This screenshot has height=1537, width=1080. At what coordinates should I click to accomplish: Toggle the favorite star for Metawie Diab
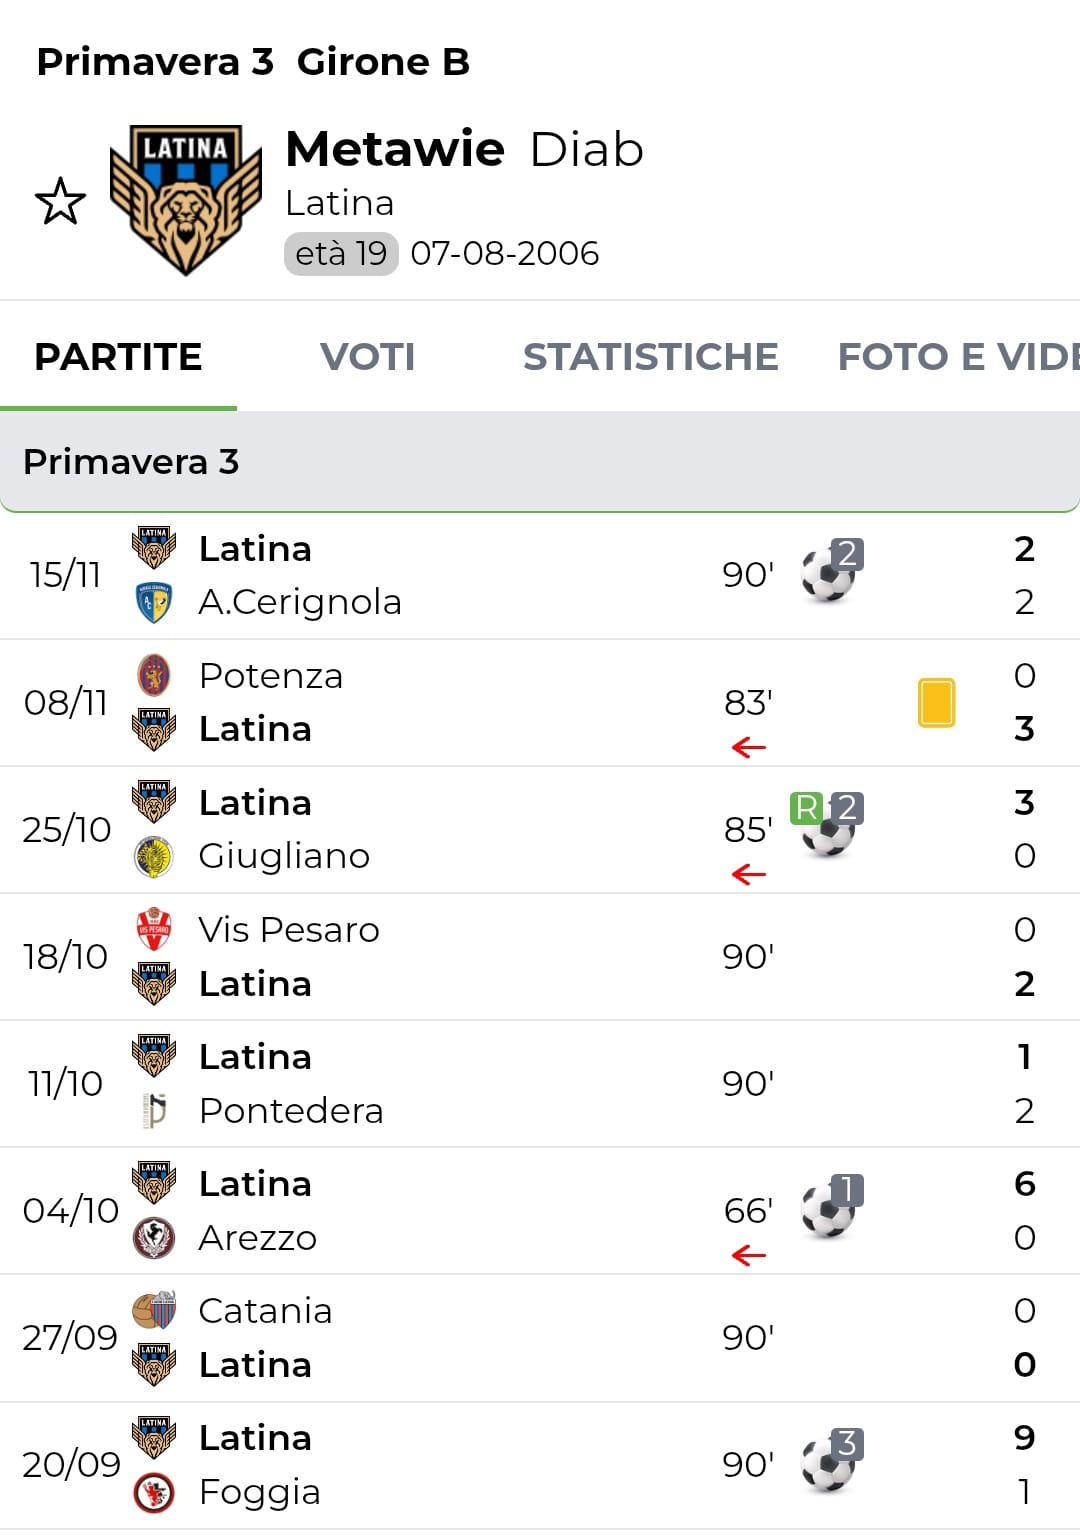[x=60, y=201]
